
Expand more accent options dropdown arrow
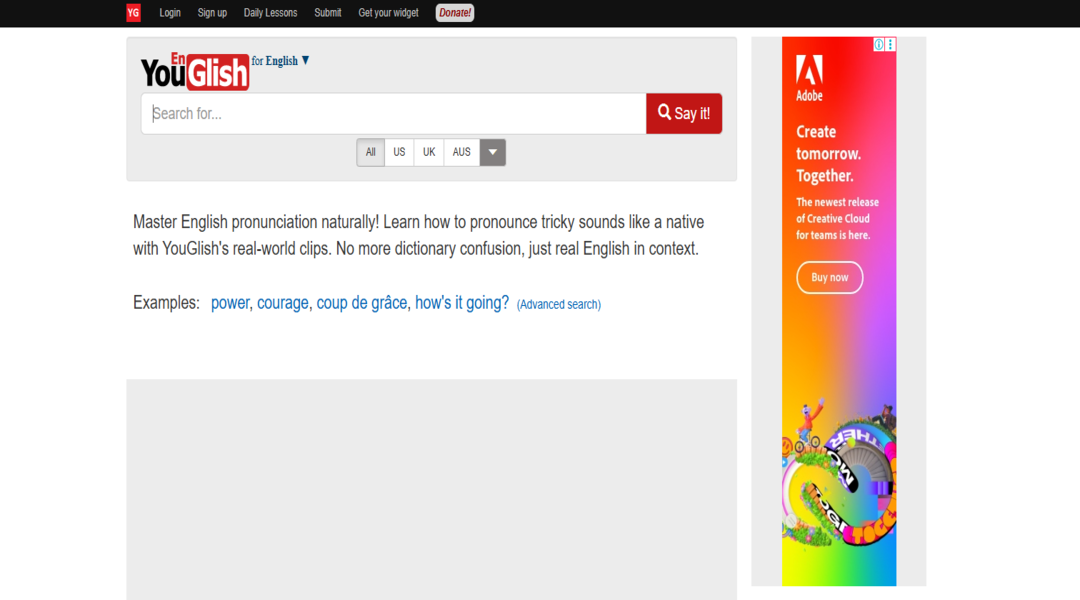click(x=492, y=152)
